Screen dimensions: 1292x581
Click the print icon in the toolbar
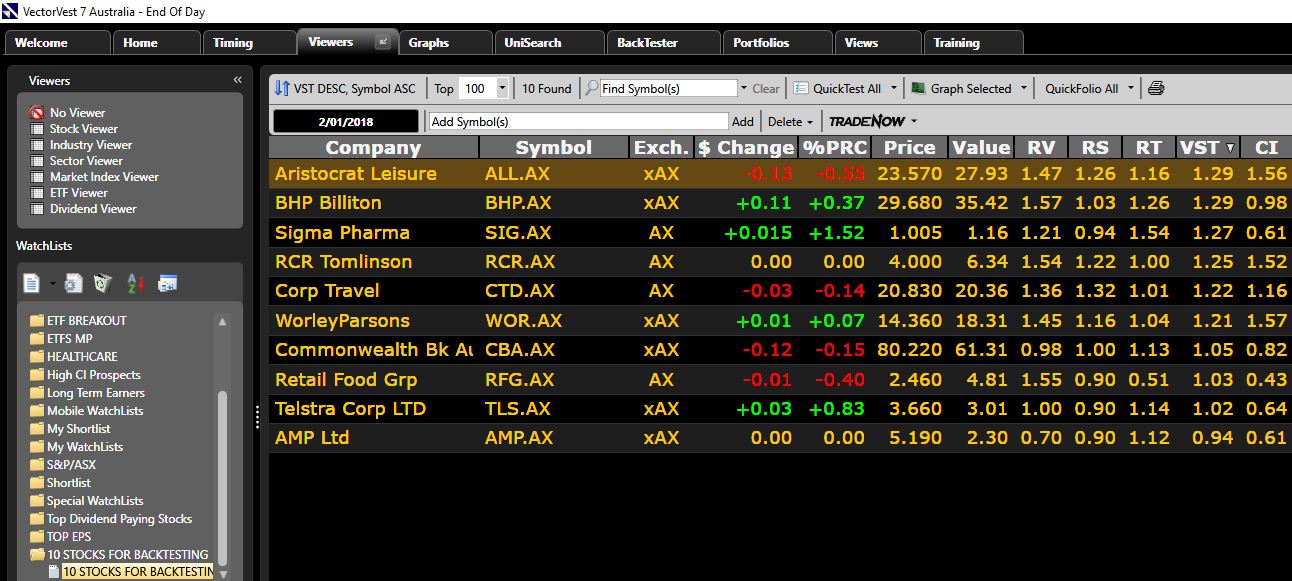(x=1156, y=88)
